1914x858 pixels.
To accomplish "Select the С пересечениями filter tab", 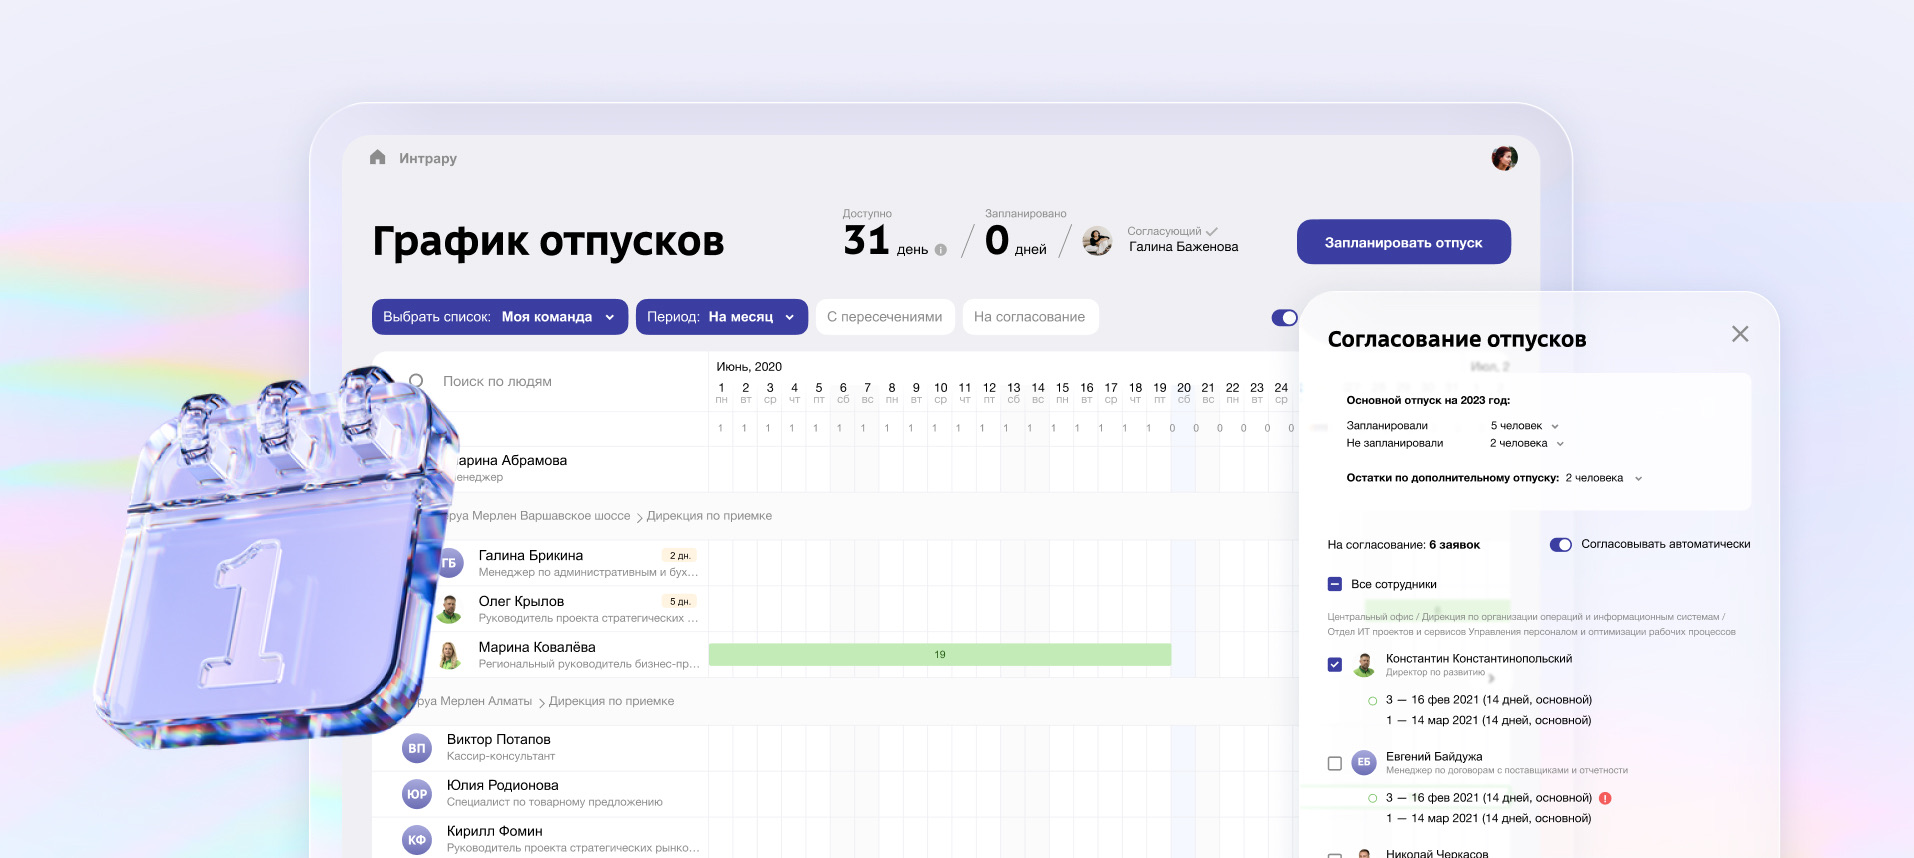I will click(884, 317).
